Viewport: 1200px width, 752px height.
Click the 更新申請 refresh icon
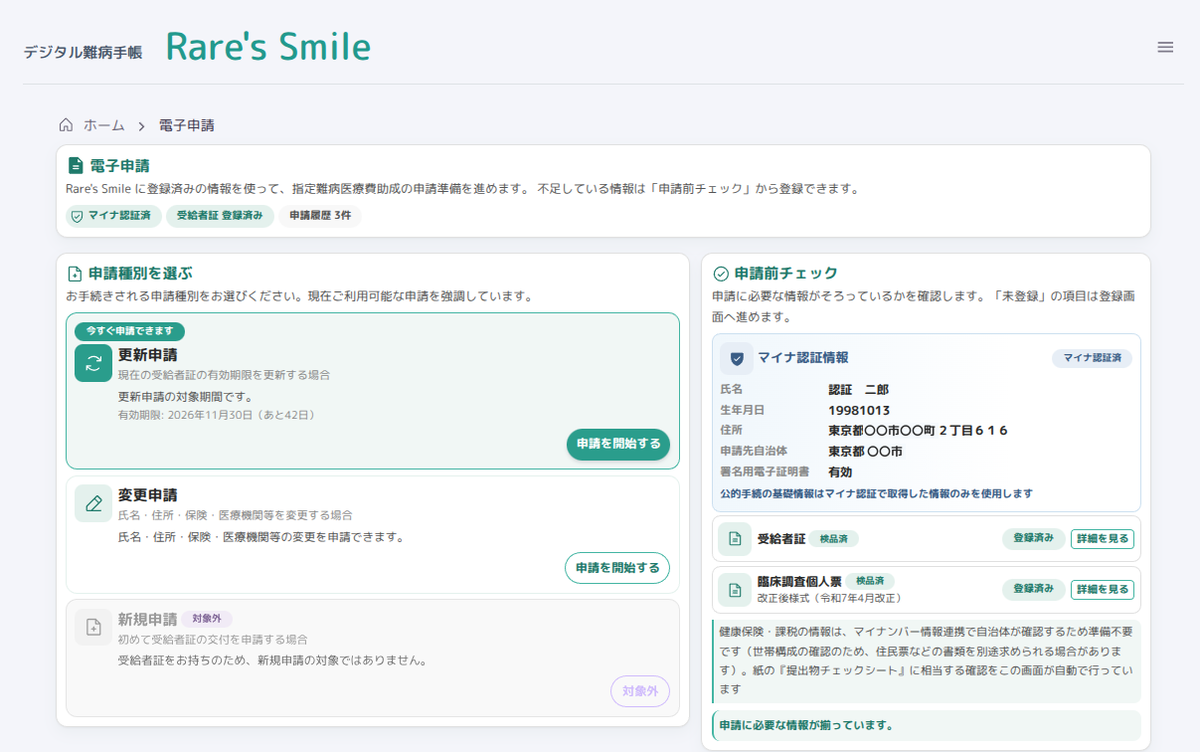coord(93,363)
